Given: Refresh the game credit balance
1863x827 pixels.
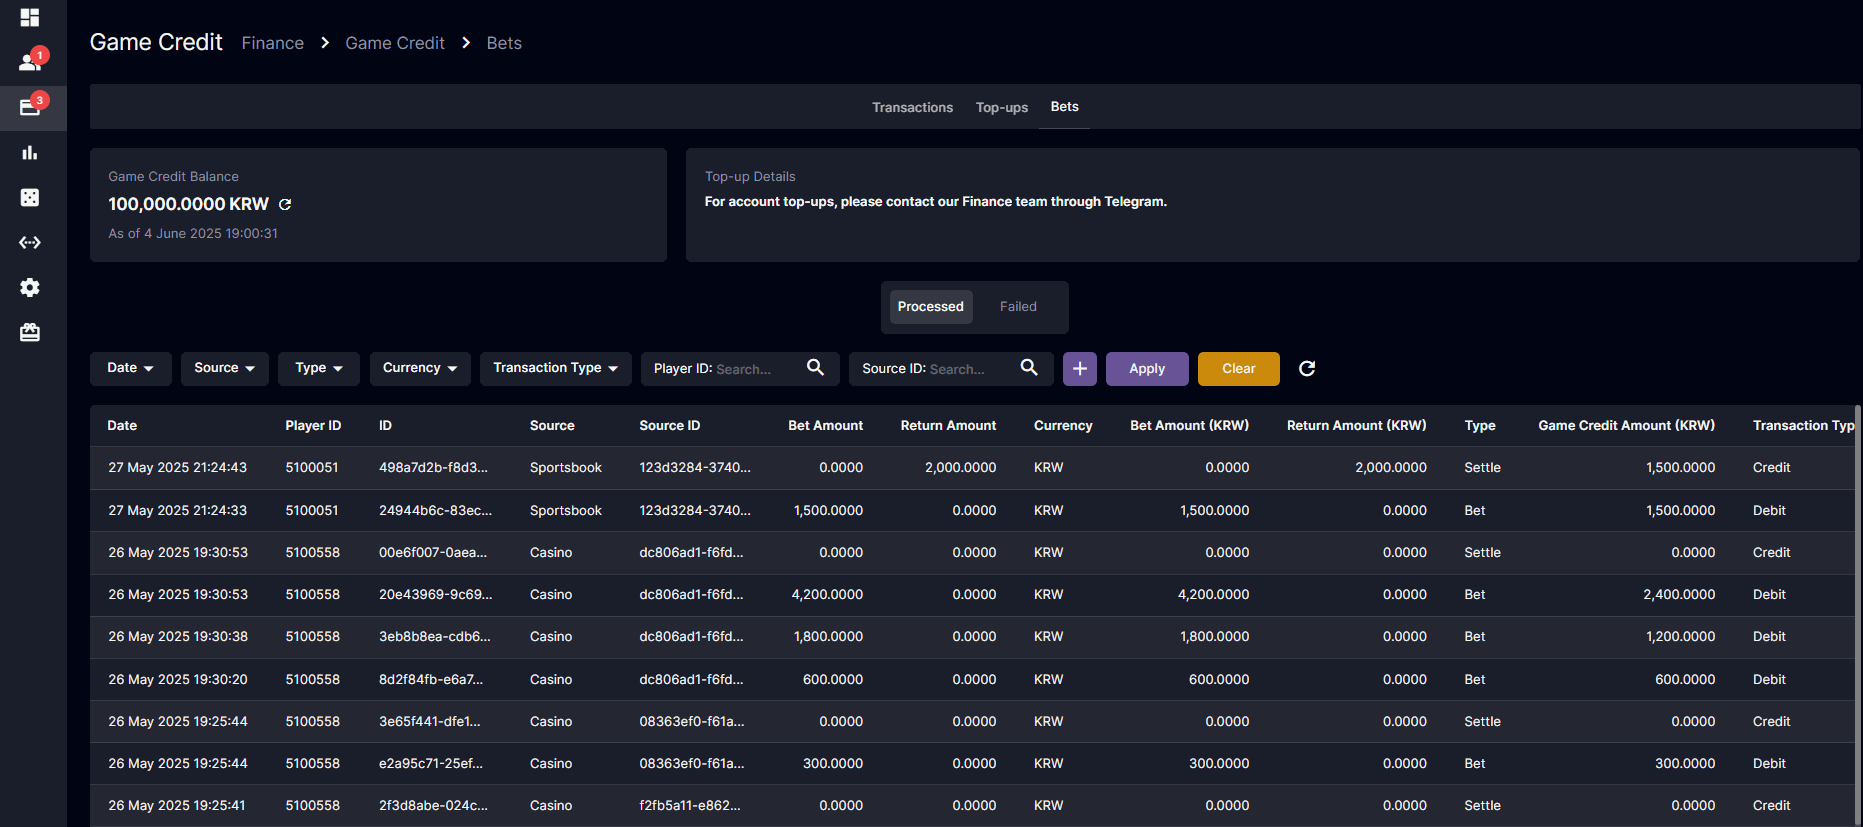Looking at the screenshot, I should click(x=285, y=204).
